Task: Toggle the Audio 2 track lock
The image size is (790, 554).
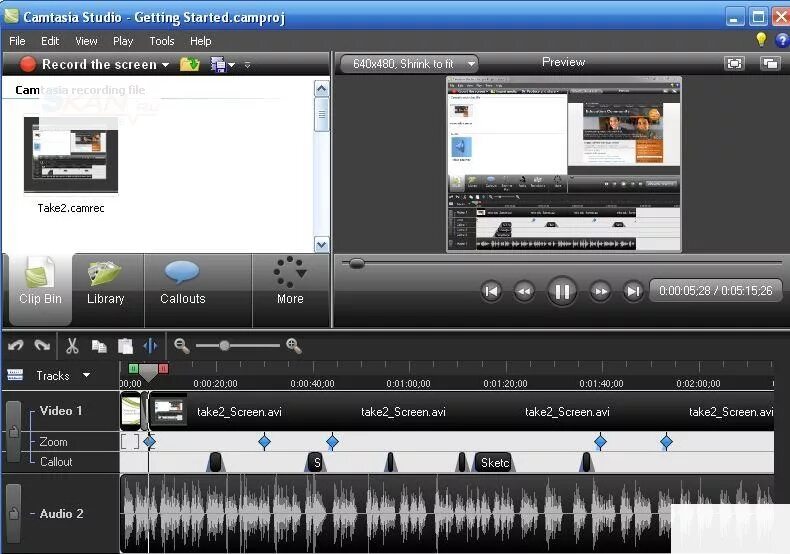Action: click(x=14, y=513)
